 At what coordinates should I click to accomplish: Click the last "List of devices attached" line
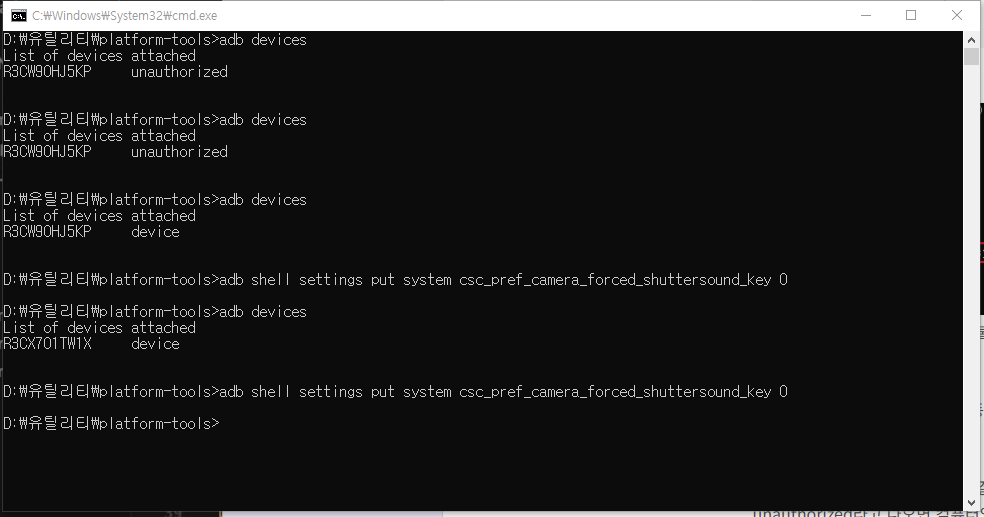coord(99,328)
